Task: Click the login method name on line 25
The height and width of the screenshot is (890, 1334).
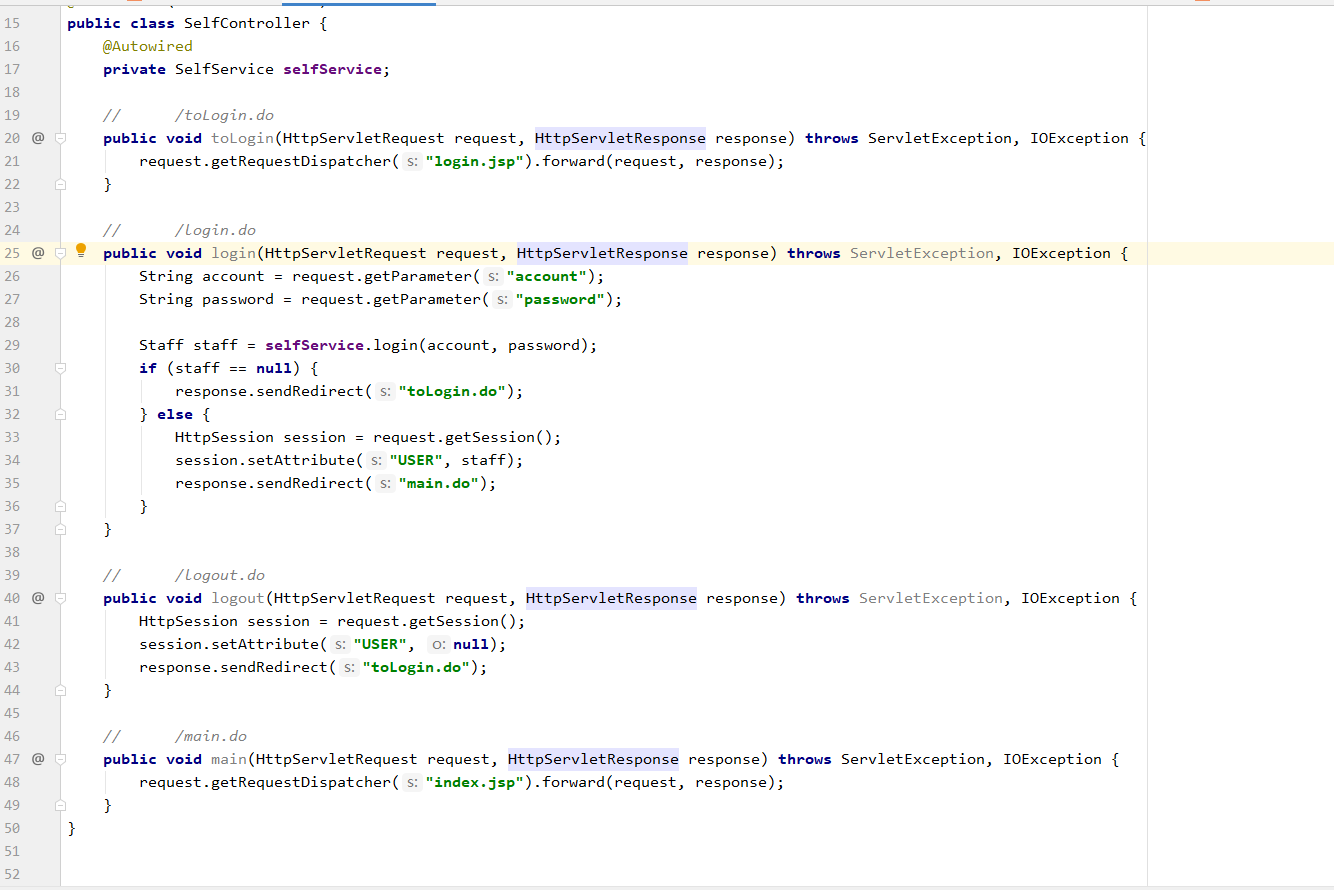Action: click(x=233, y=253)
